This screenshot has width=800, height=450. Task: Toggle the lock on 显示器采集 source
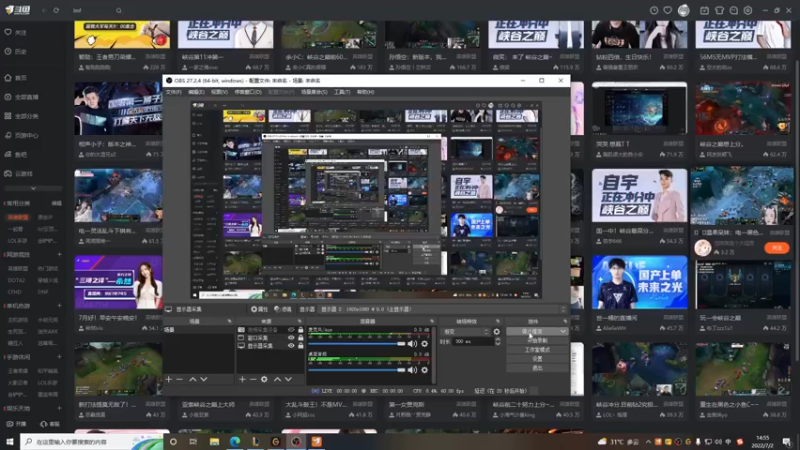[x=301, y=345]
